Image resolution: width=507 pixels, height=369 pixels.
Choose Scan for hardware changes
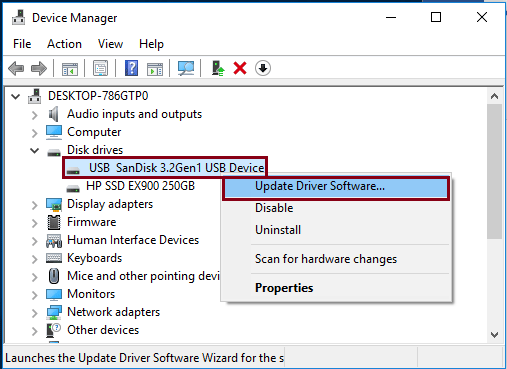(336, 259)
